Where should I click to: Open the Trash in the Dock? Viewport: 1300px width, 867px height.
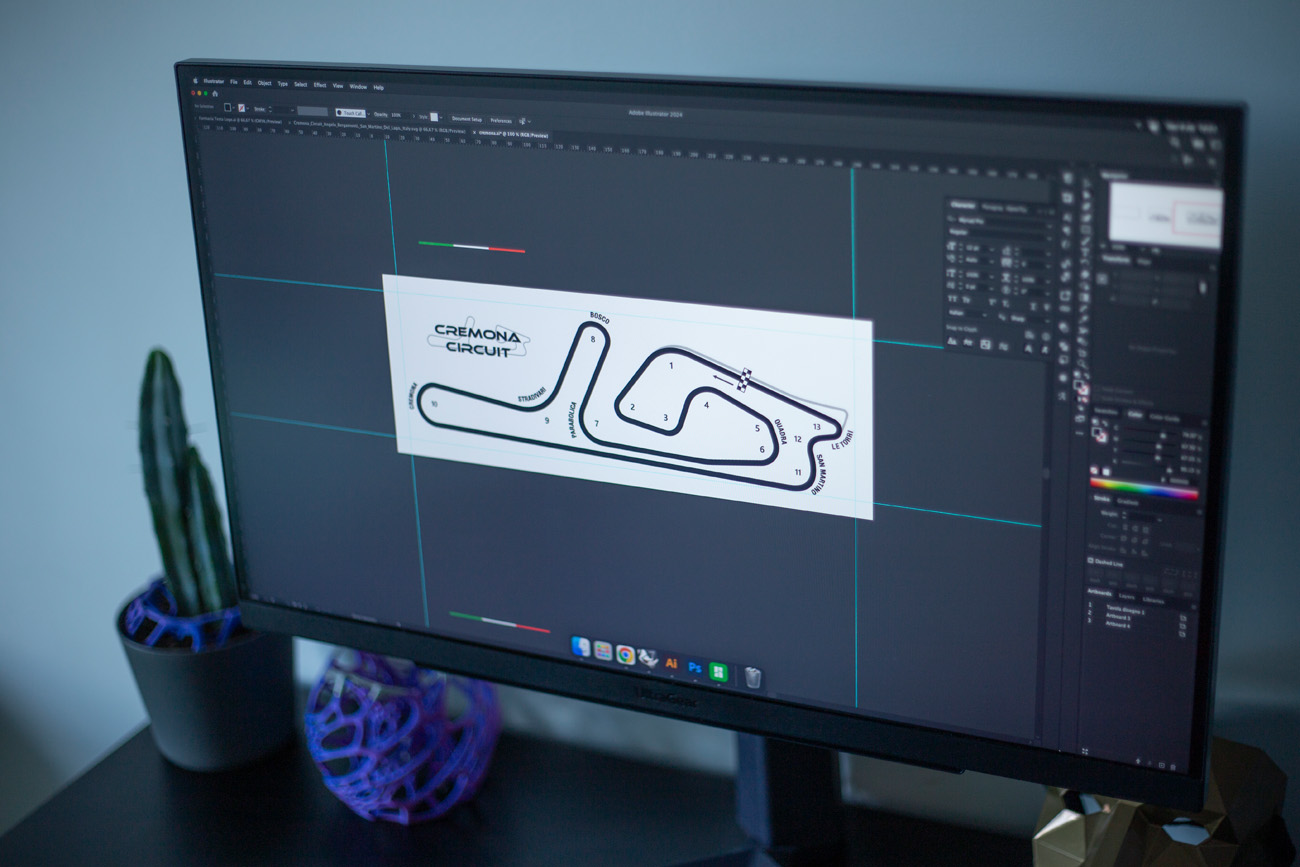click(753, 677)
